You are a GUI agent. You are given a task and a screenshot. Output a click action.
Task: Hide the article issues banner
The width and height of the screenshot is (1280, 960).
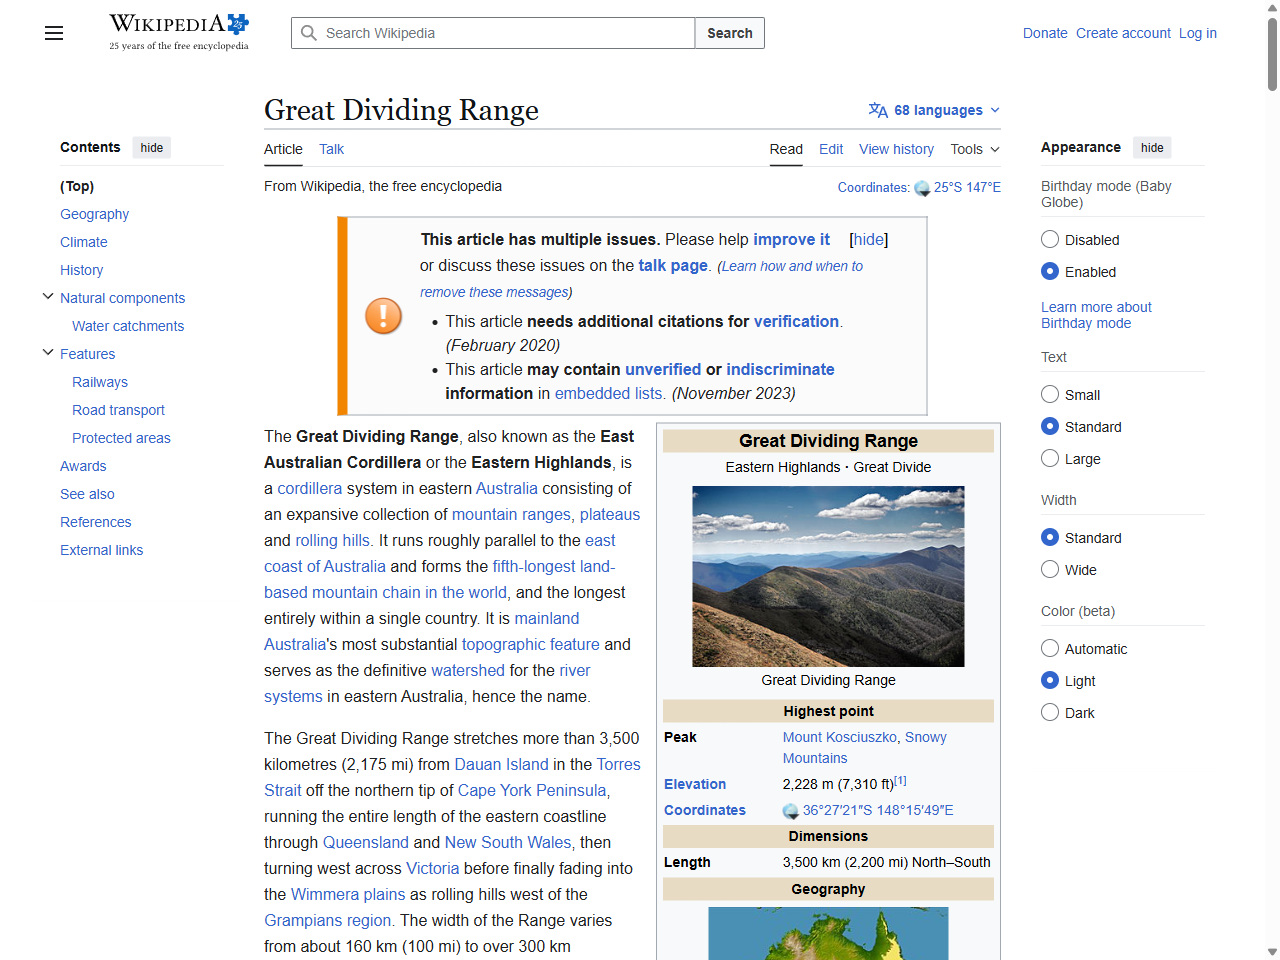point(868,239)
